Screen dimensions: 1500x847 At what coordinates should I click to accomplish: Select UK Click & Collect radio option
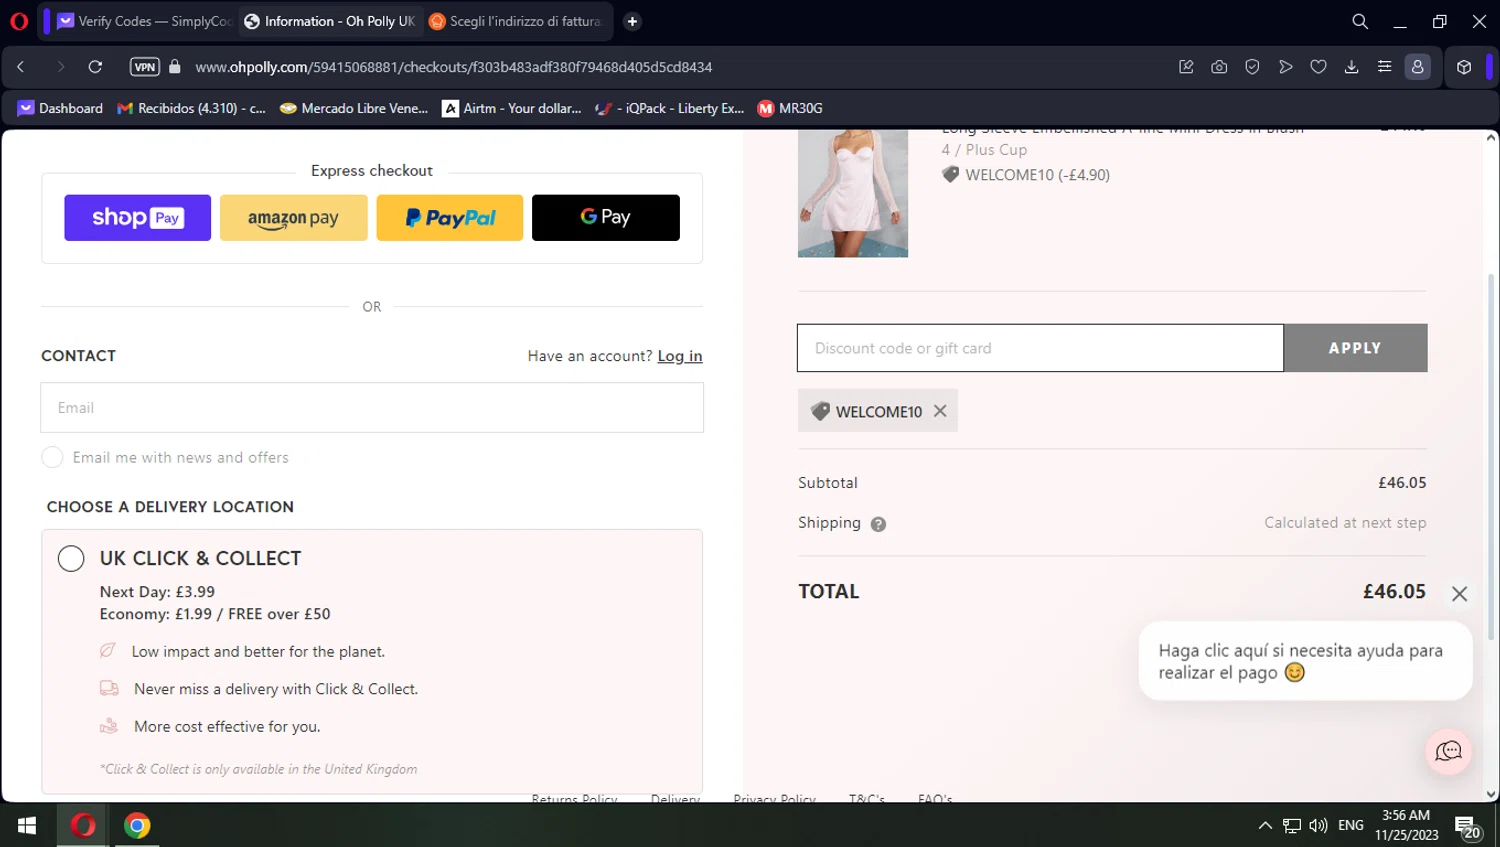[71, 558]
